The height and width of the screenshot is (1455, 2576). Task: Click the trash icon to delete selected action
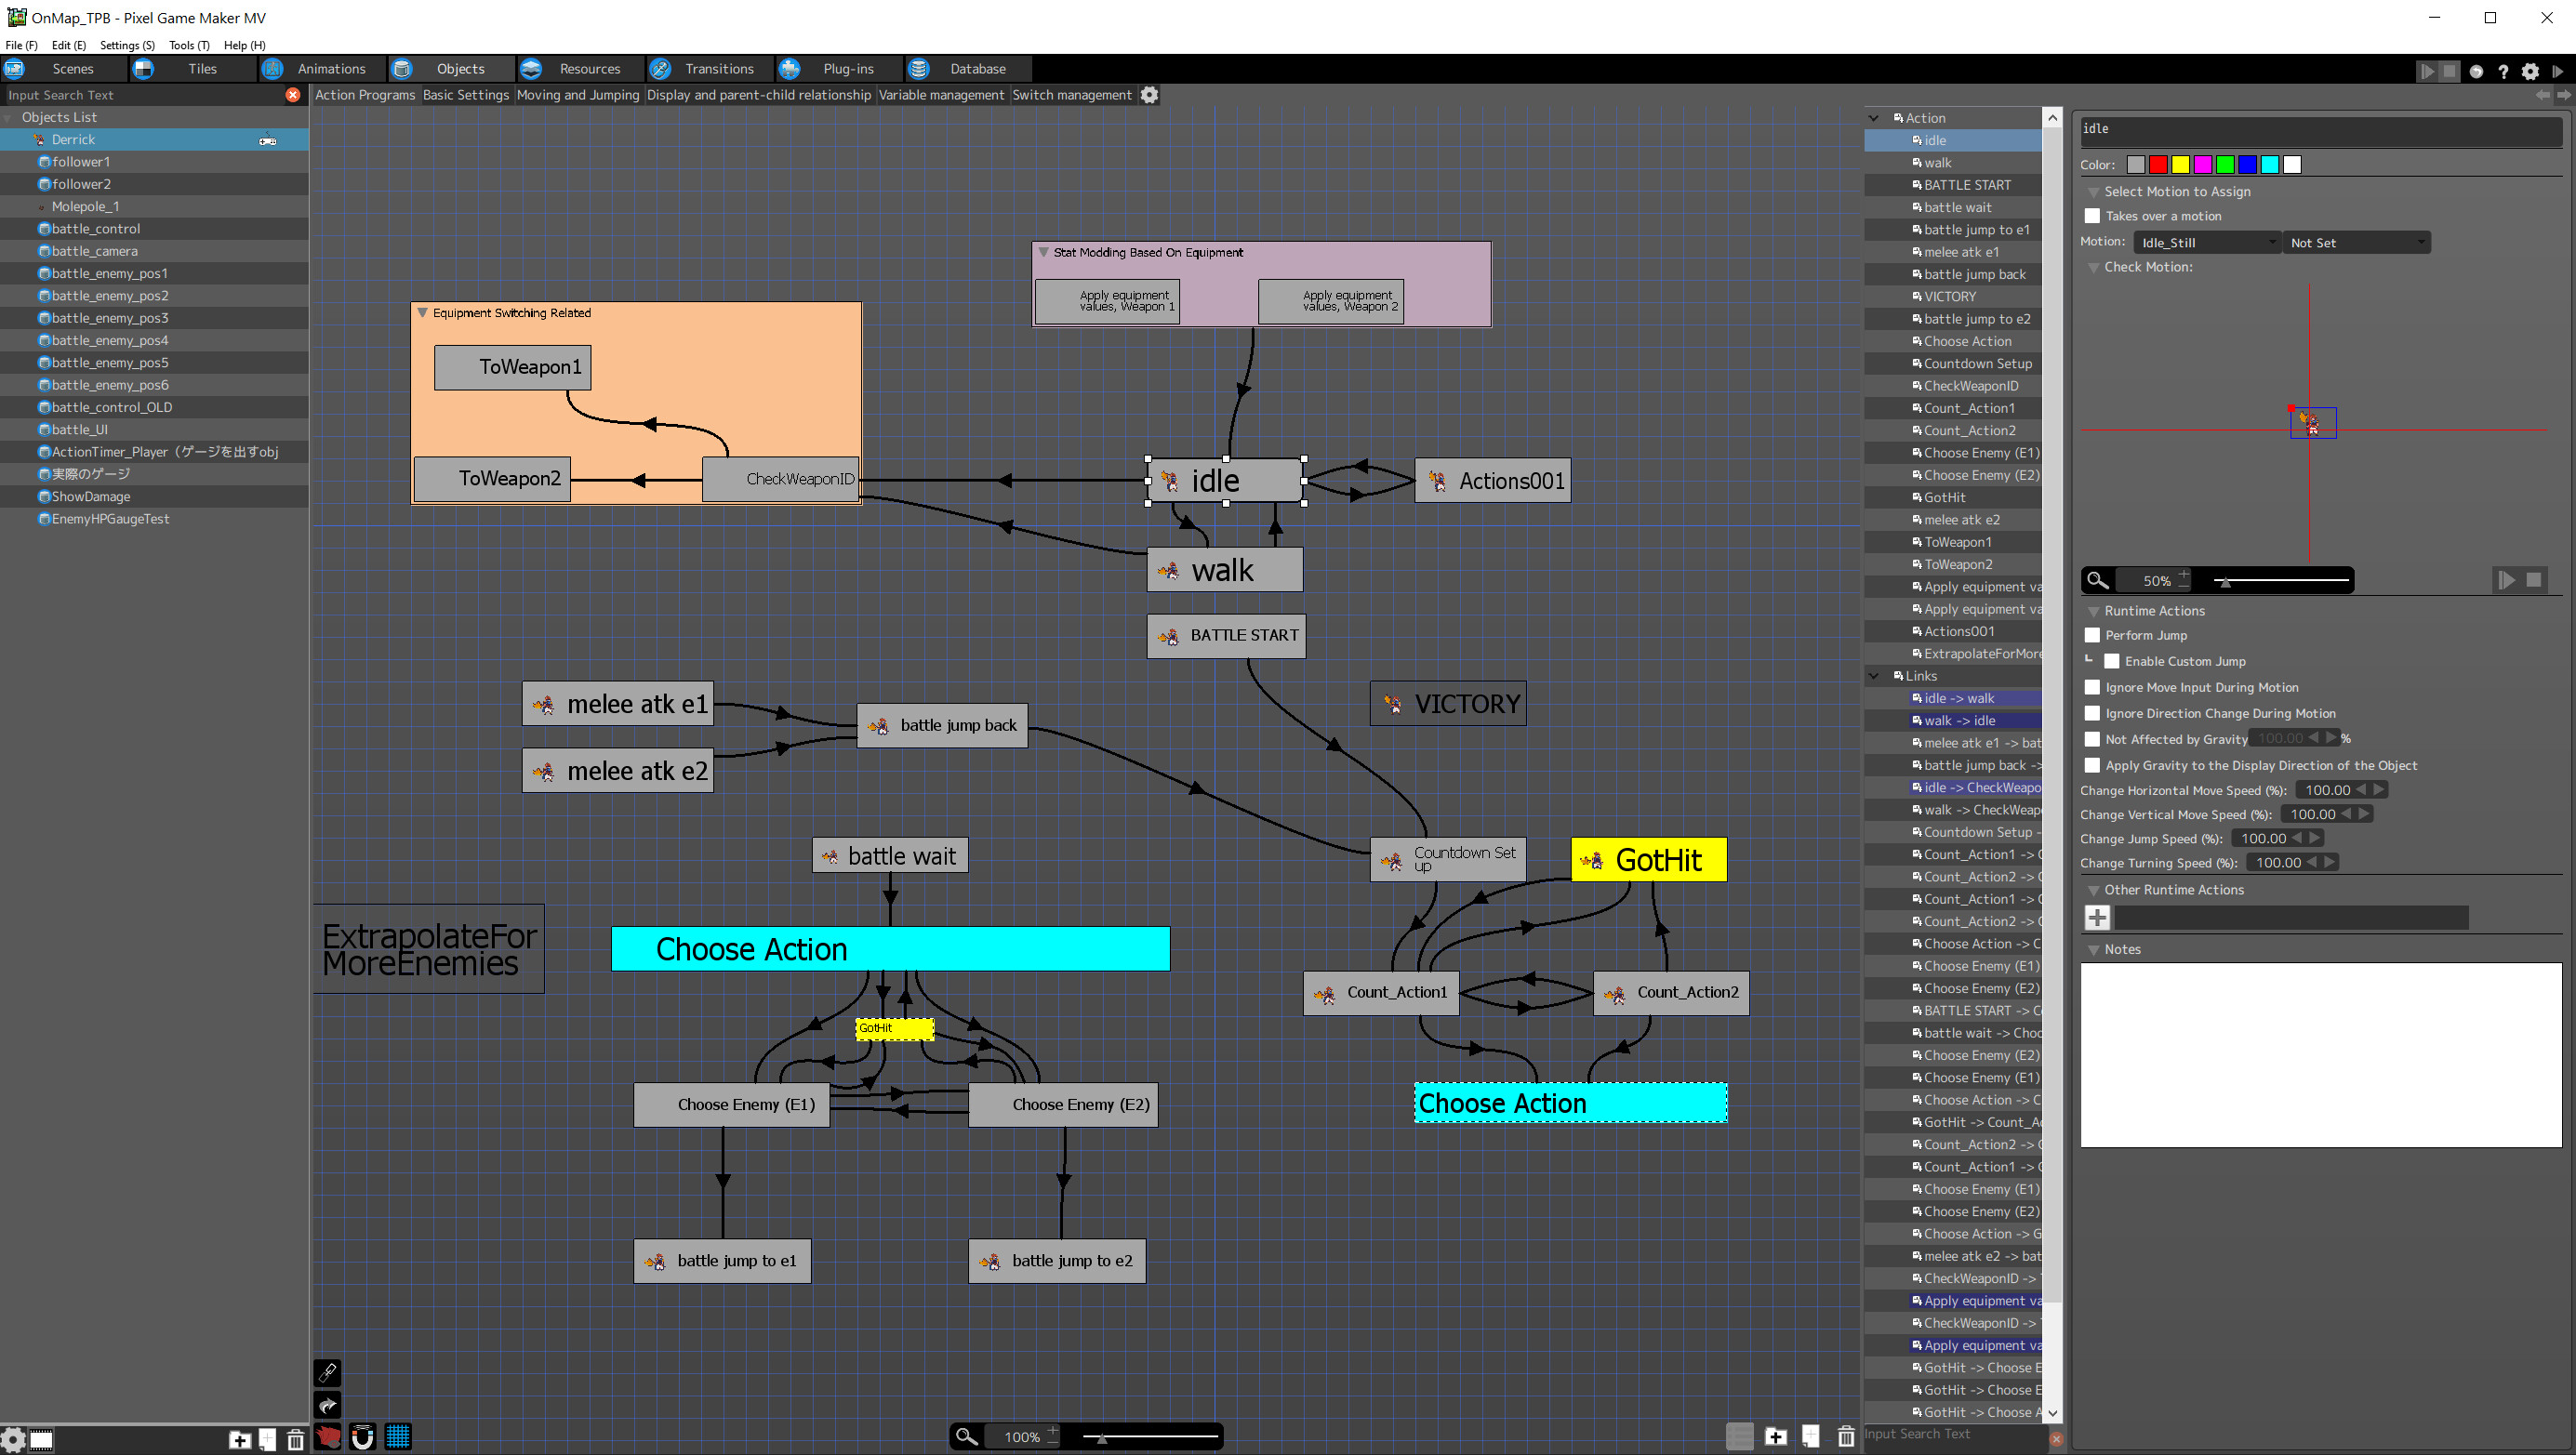tap(1846, 1436)
